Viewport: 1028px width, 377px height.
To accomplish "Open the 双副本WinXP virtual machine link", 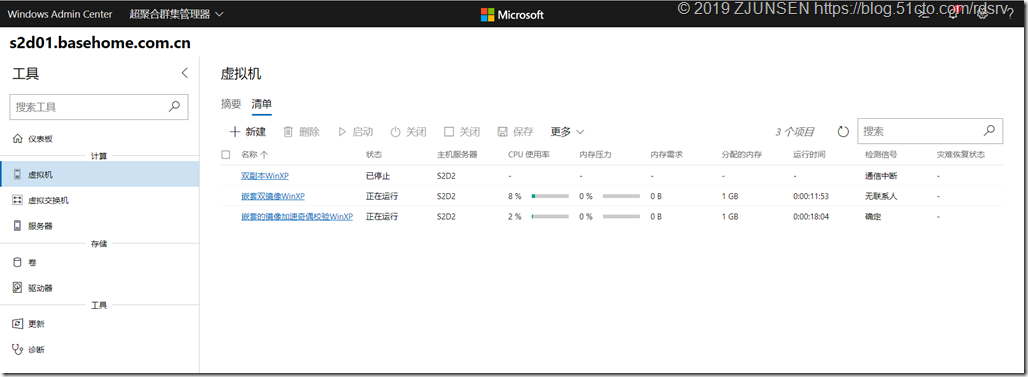I will (265, 176).
